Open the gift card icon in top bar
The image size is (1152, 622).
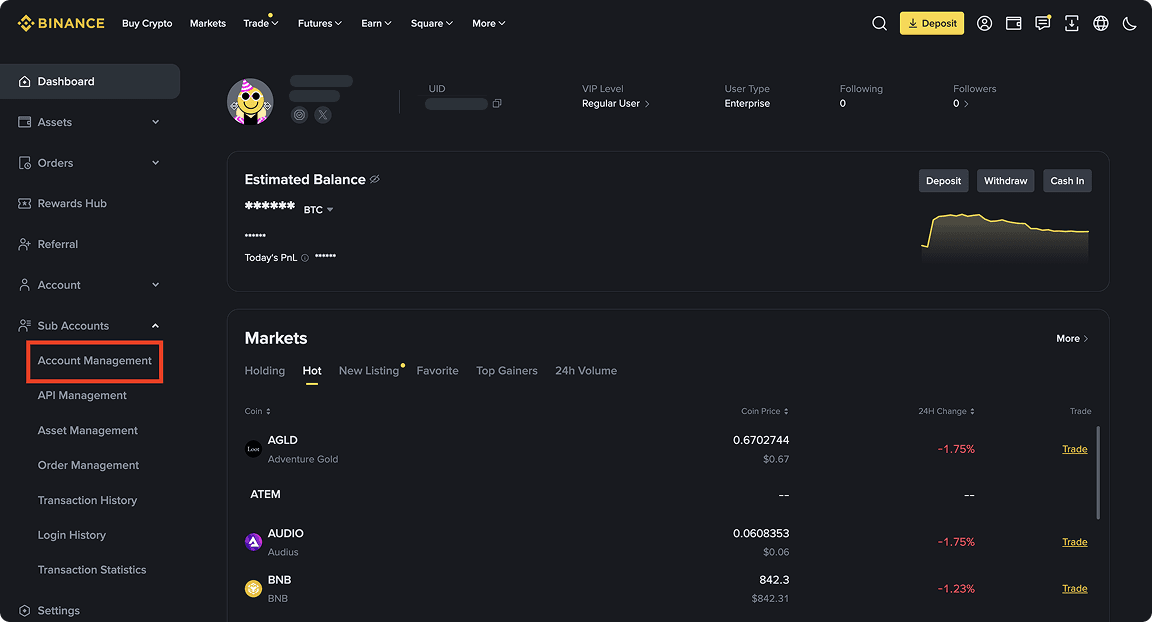pos(1014,23)
